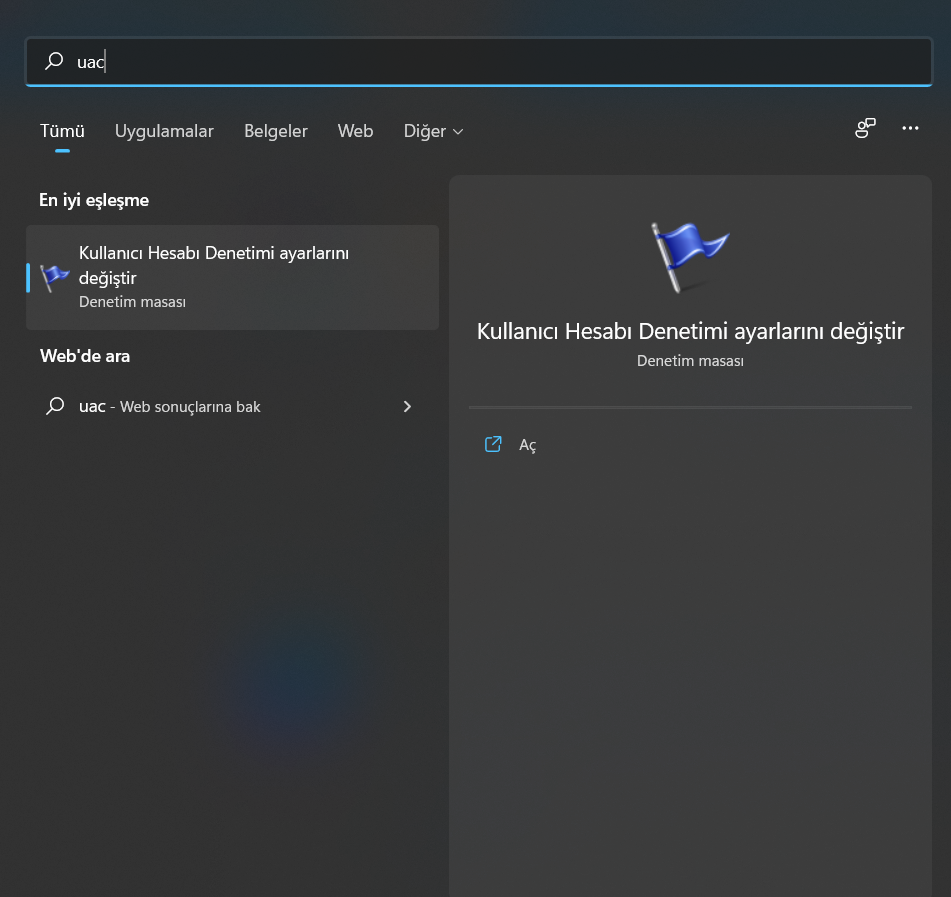Click 'Denetim masası' under the preview title

coord(690,361)
